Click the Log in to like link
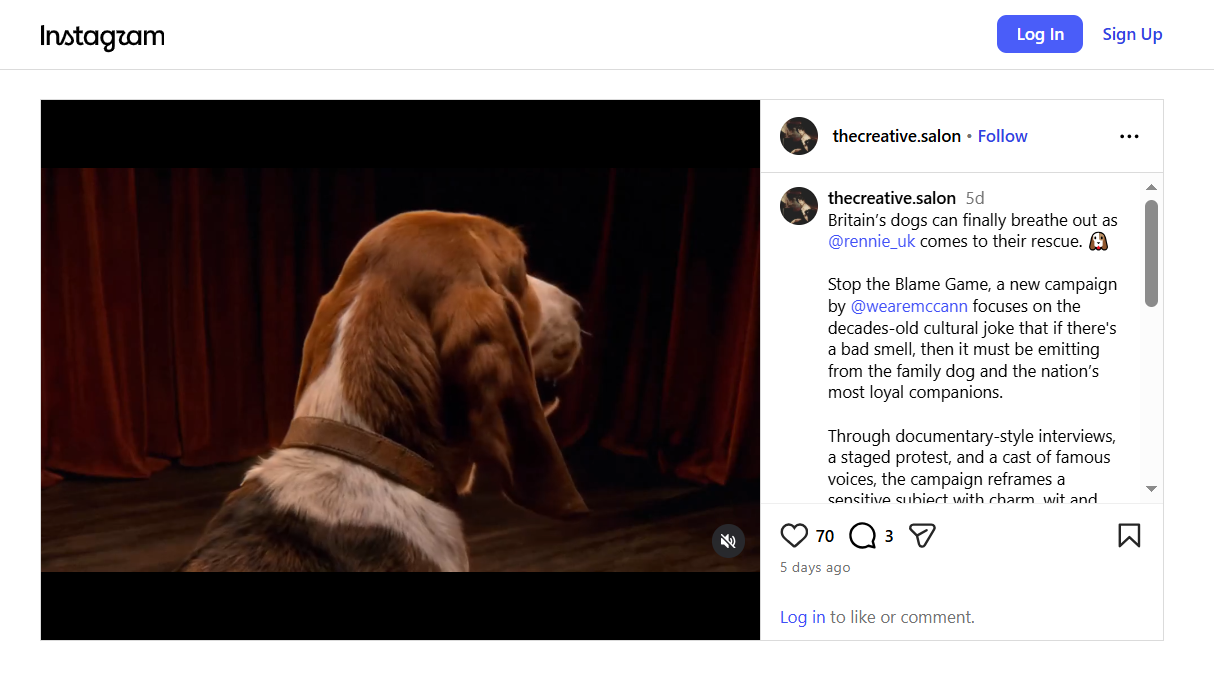Viewport: 1214px width, 684px height. click(802, 617)
